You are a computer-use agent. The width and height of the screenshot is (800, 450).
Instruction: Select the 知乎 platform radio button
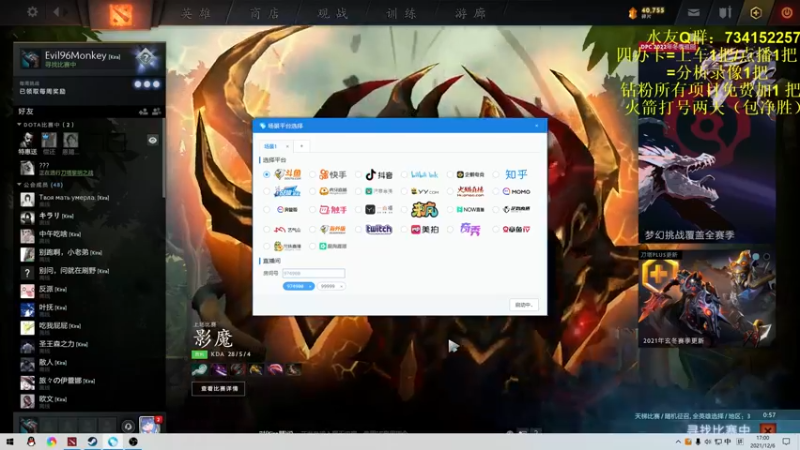495,174
